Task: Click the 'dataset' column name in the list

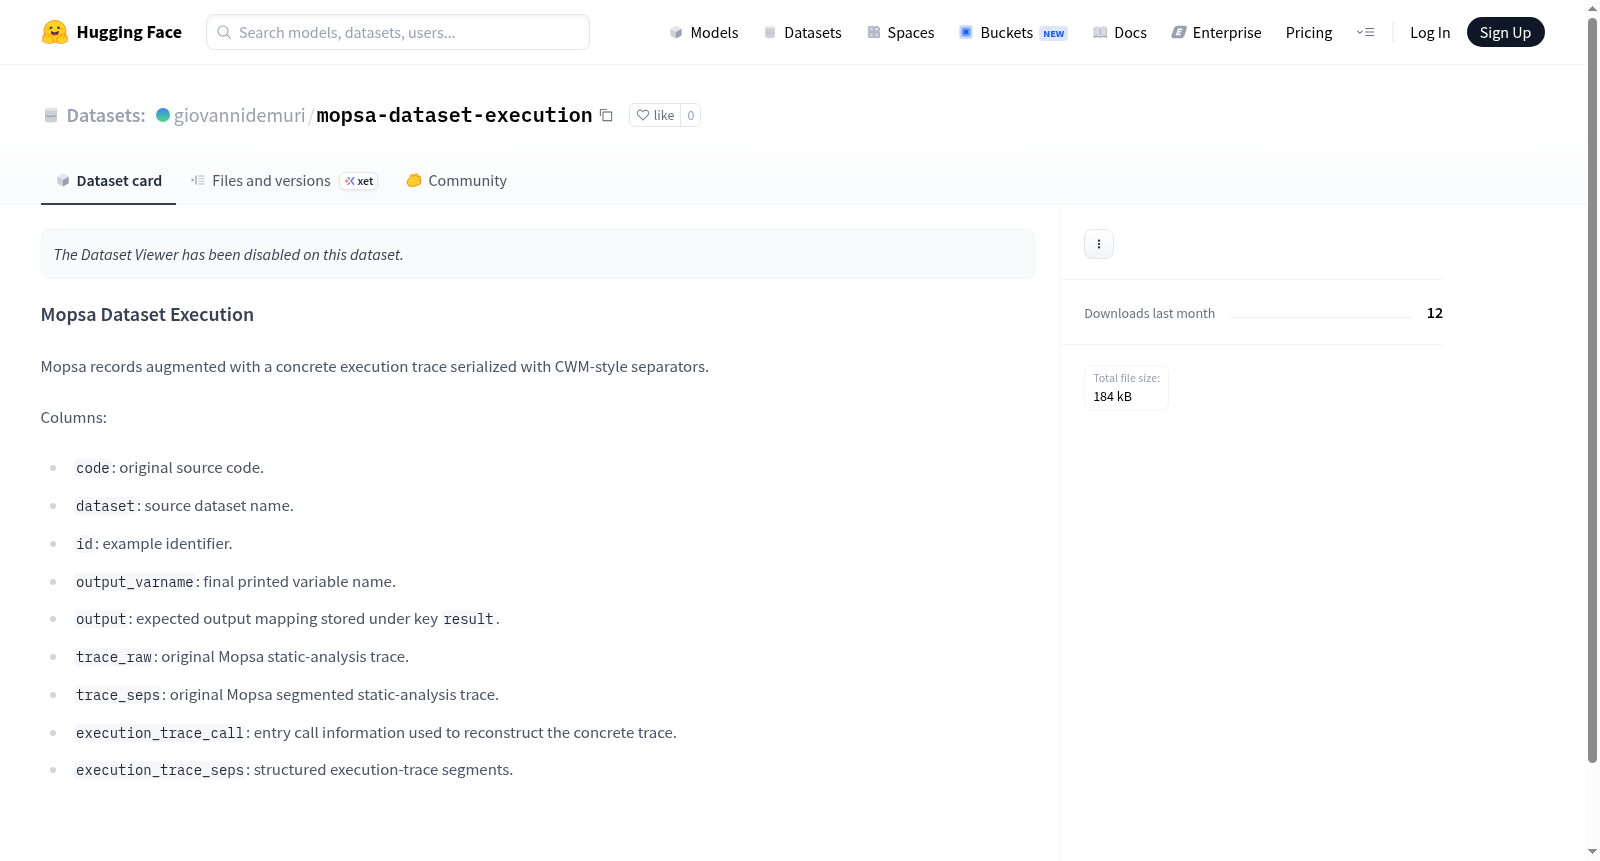Action: [x=105, y=506]
